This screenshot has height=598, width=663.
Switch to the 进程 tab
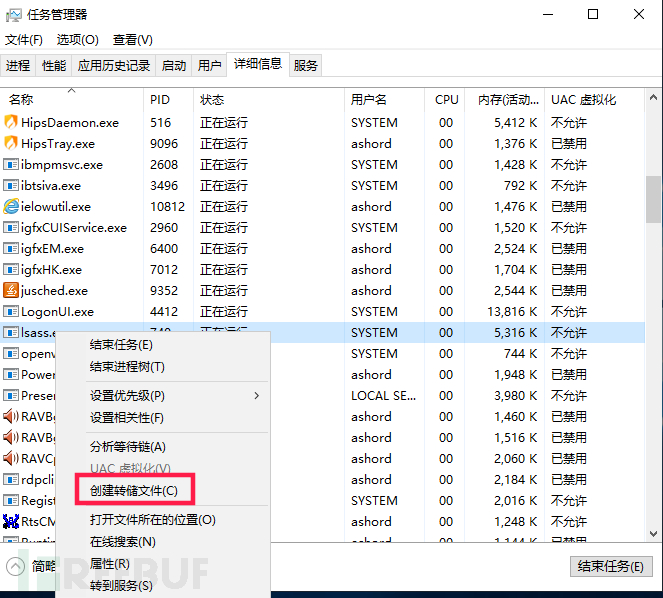18,66
